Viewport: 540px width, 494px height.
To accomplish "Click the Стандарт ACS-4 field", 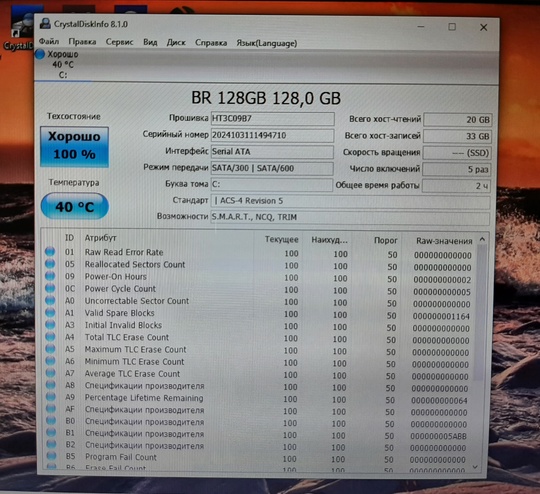I will (350, 201).
